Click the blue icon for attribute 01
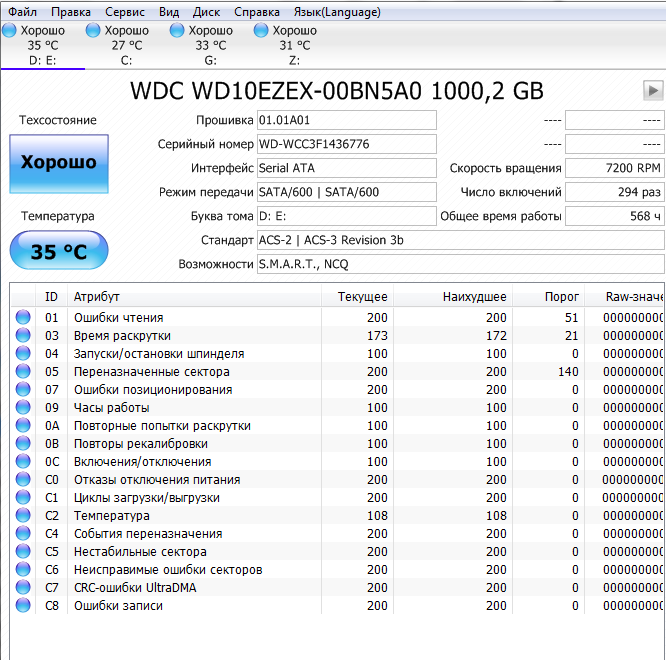 (23, 318)
